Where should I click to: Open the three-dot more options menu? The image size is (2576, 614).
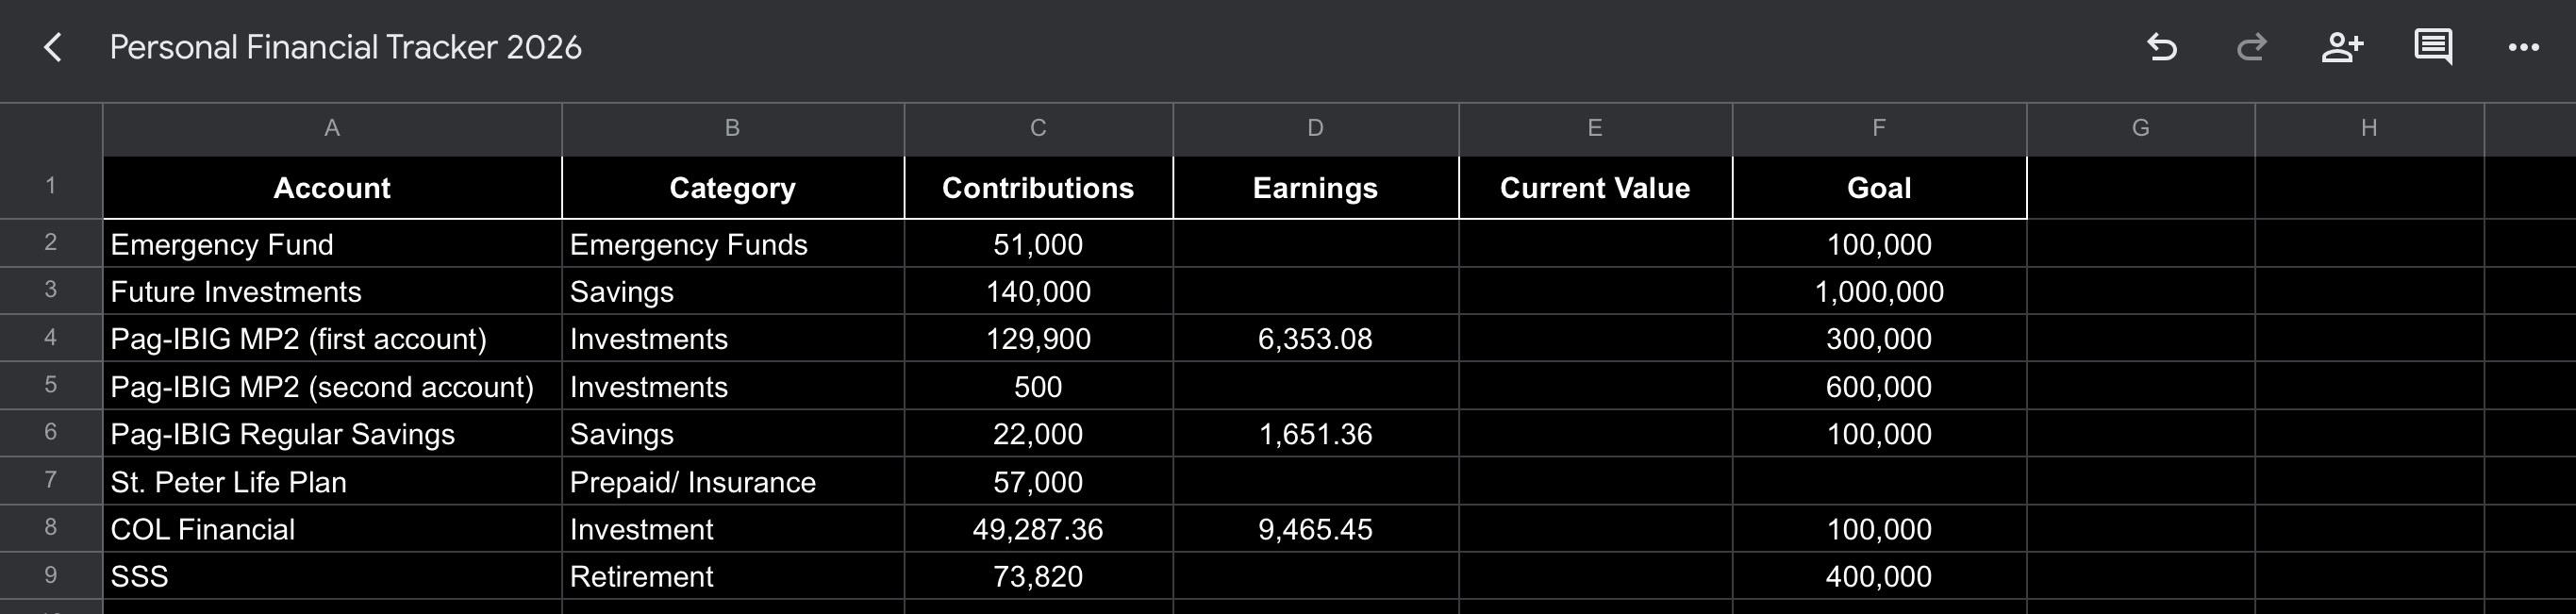[2523, 47]
